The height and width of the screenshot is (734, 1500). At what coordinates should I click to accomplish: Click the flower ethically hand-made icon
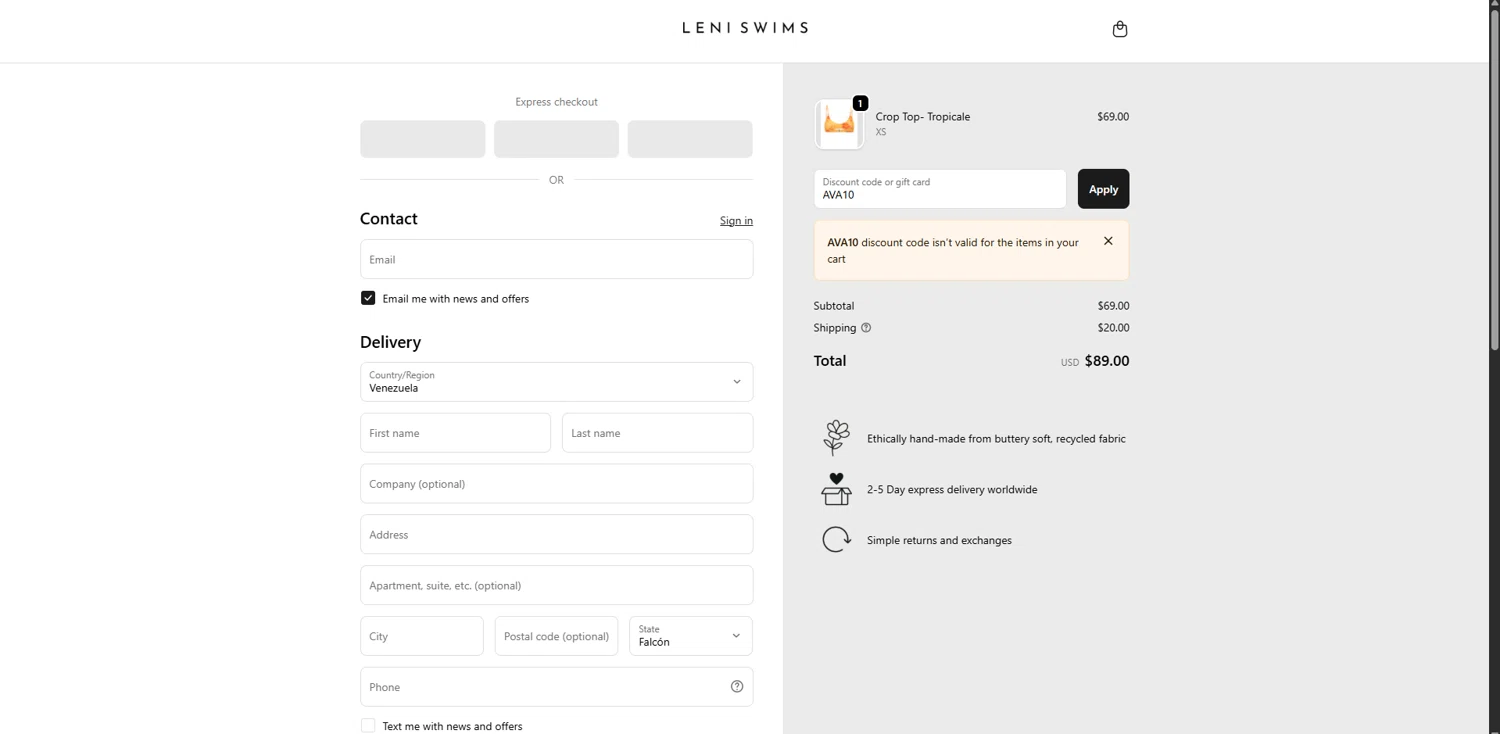[x=836, y=438]
